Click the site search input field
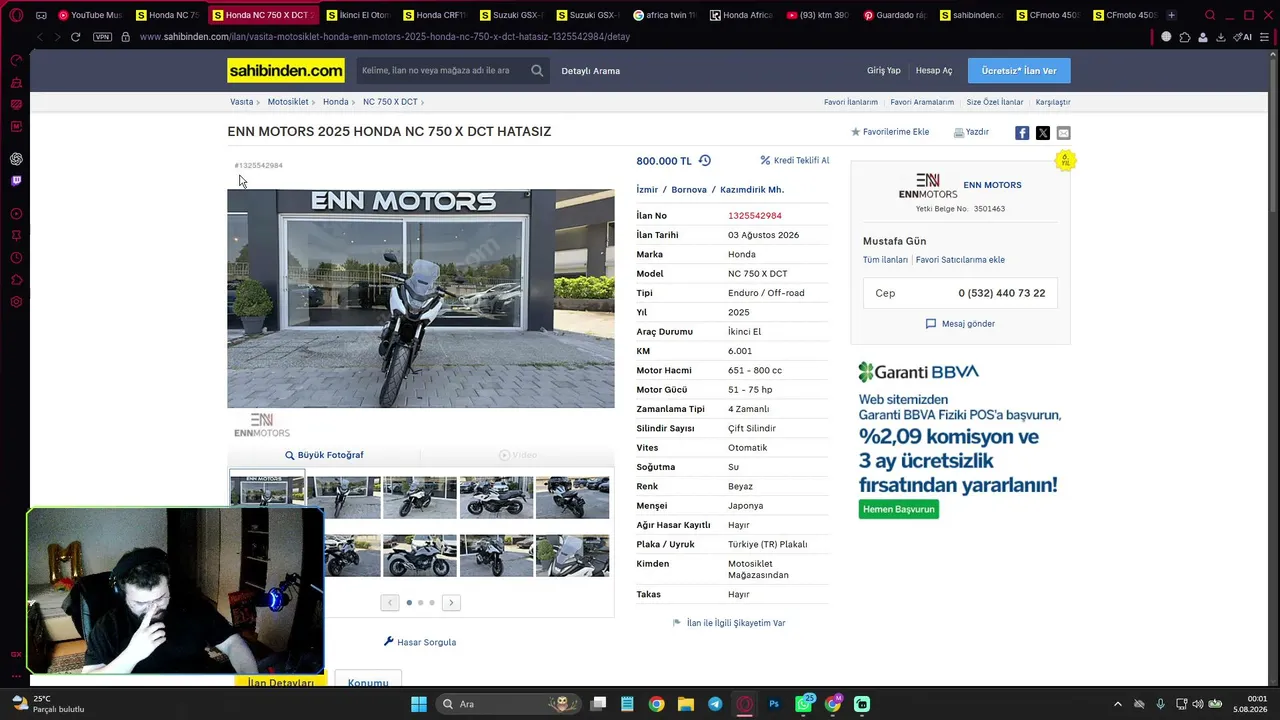This screenshot has width=1280, height=720. tap(442, 71)
